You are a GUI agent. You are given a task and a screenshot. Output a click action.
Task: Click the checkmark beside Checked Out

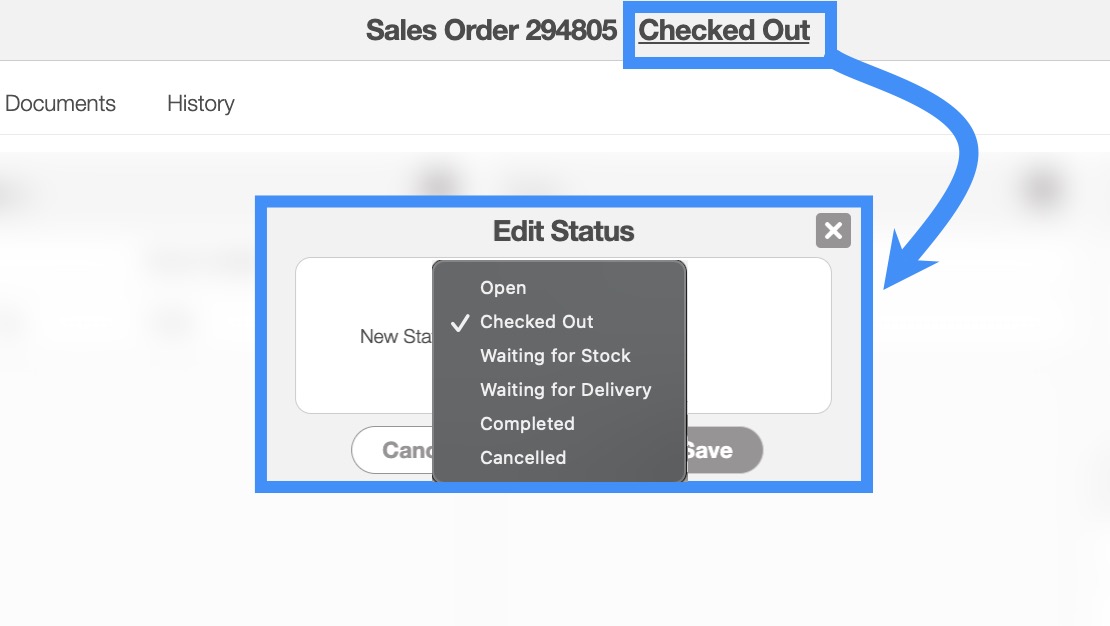tap(460, 322)
